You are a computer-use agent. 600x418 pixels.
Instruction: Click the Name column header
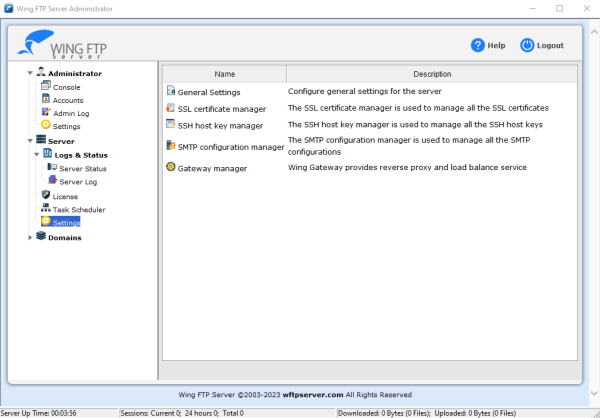(x=225, y=74)
